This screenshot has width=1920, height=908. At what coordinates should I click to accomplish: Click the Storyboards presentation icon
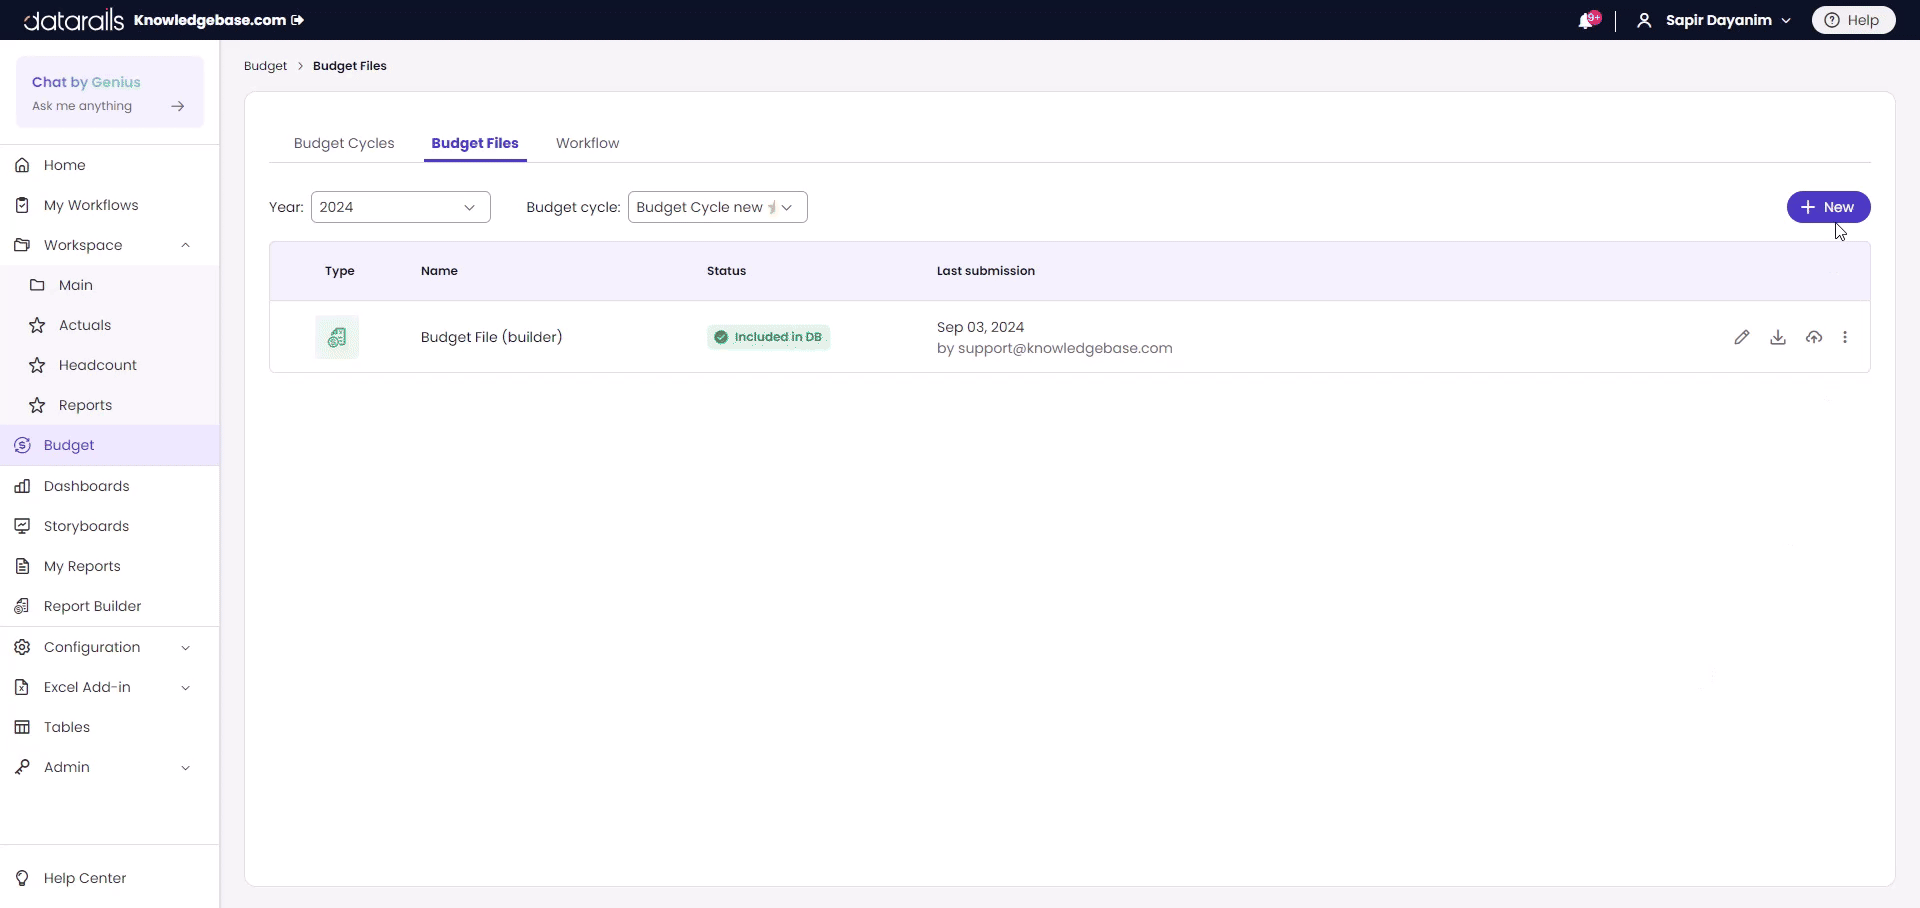22,526
